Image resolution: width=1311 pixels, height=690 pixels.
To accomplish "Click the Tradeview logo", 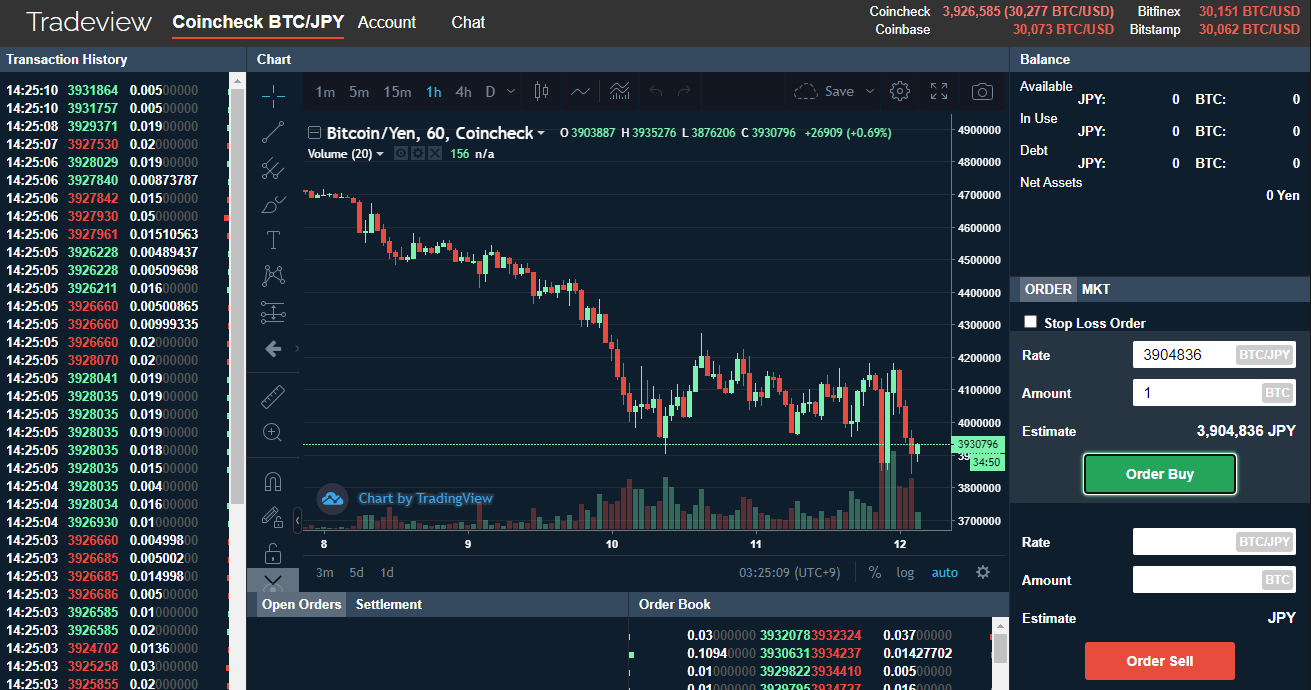I will [89, 22].
